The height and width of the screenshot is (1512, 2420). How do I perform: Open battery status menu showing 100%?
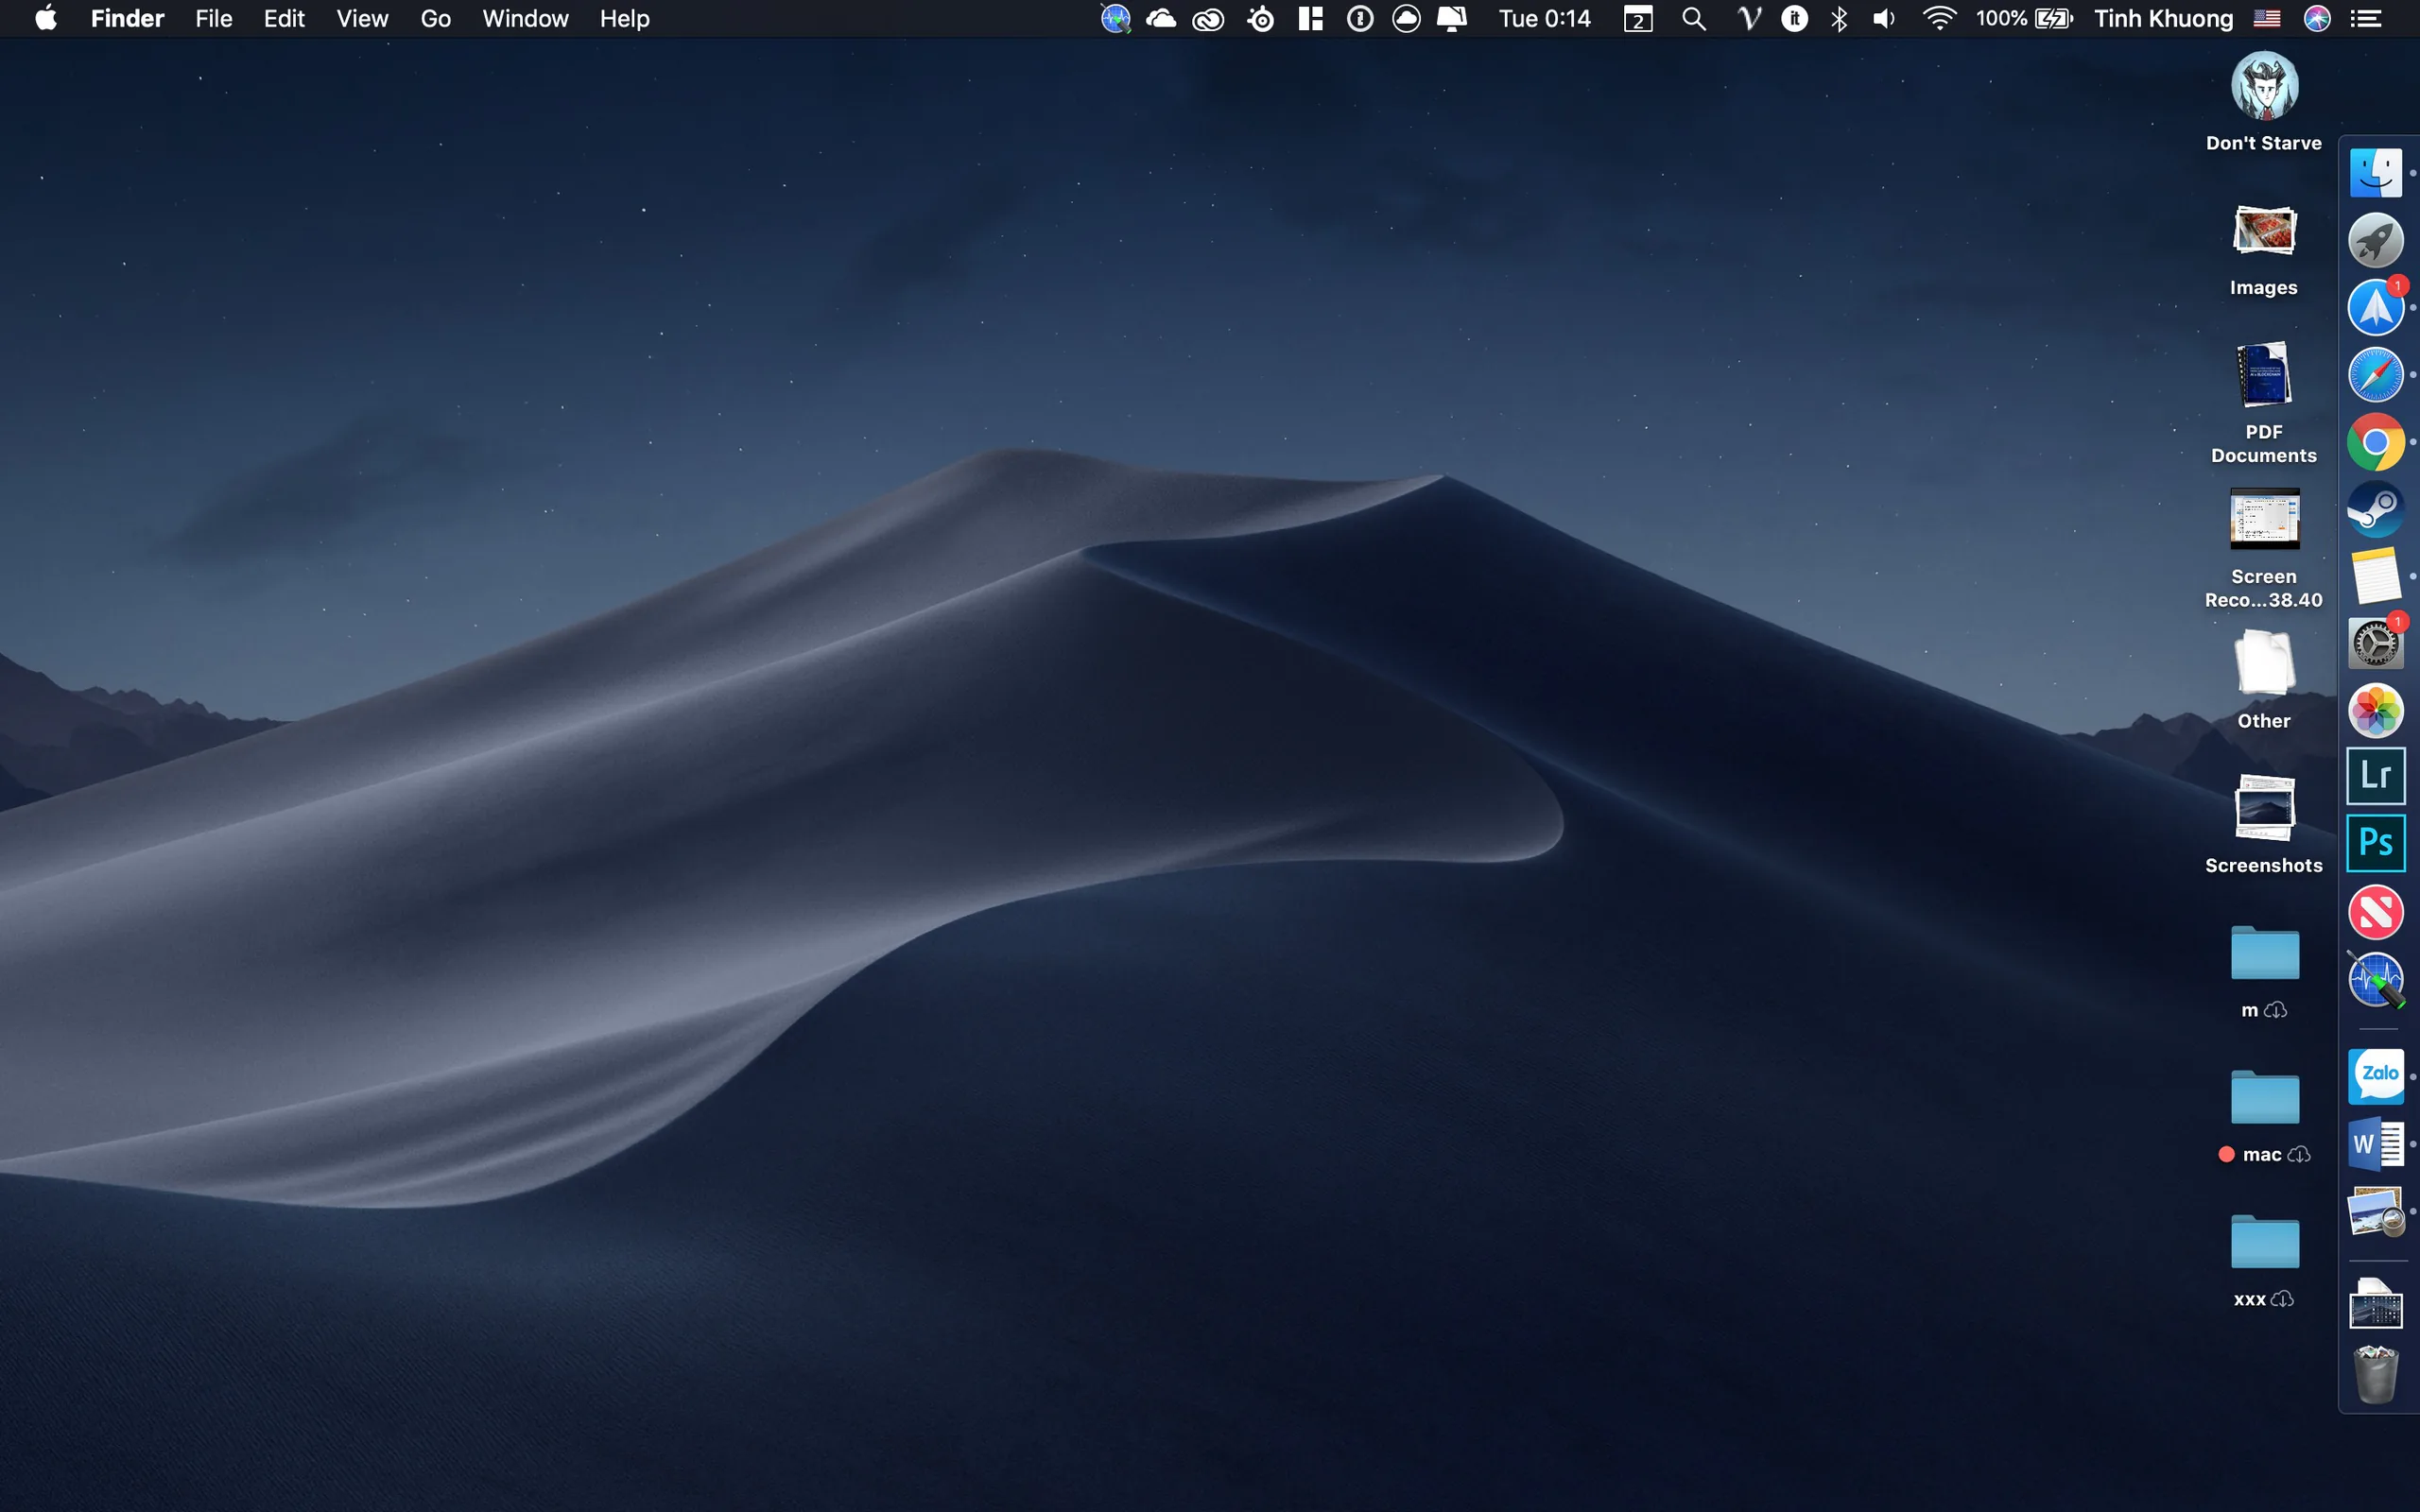point(2024,19)
